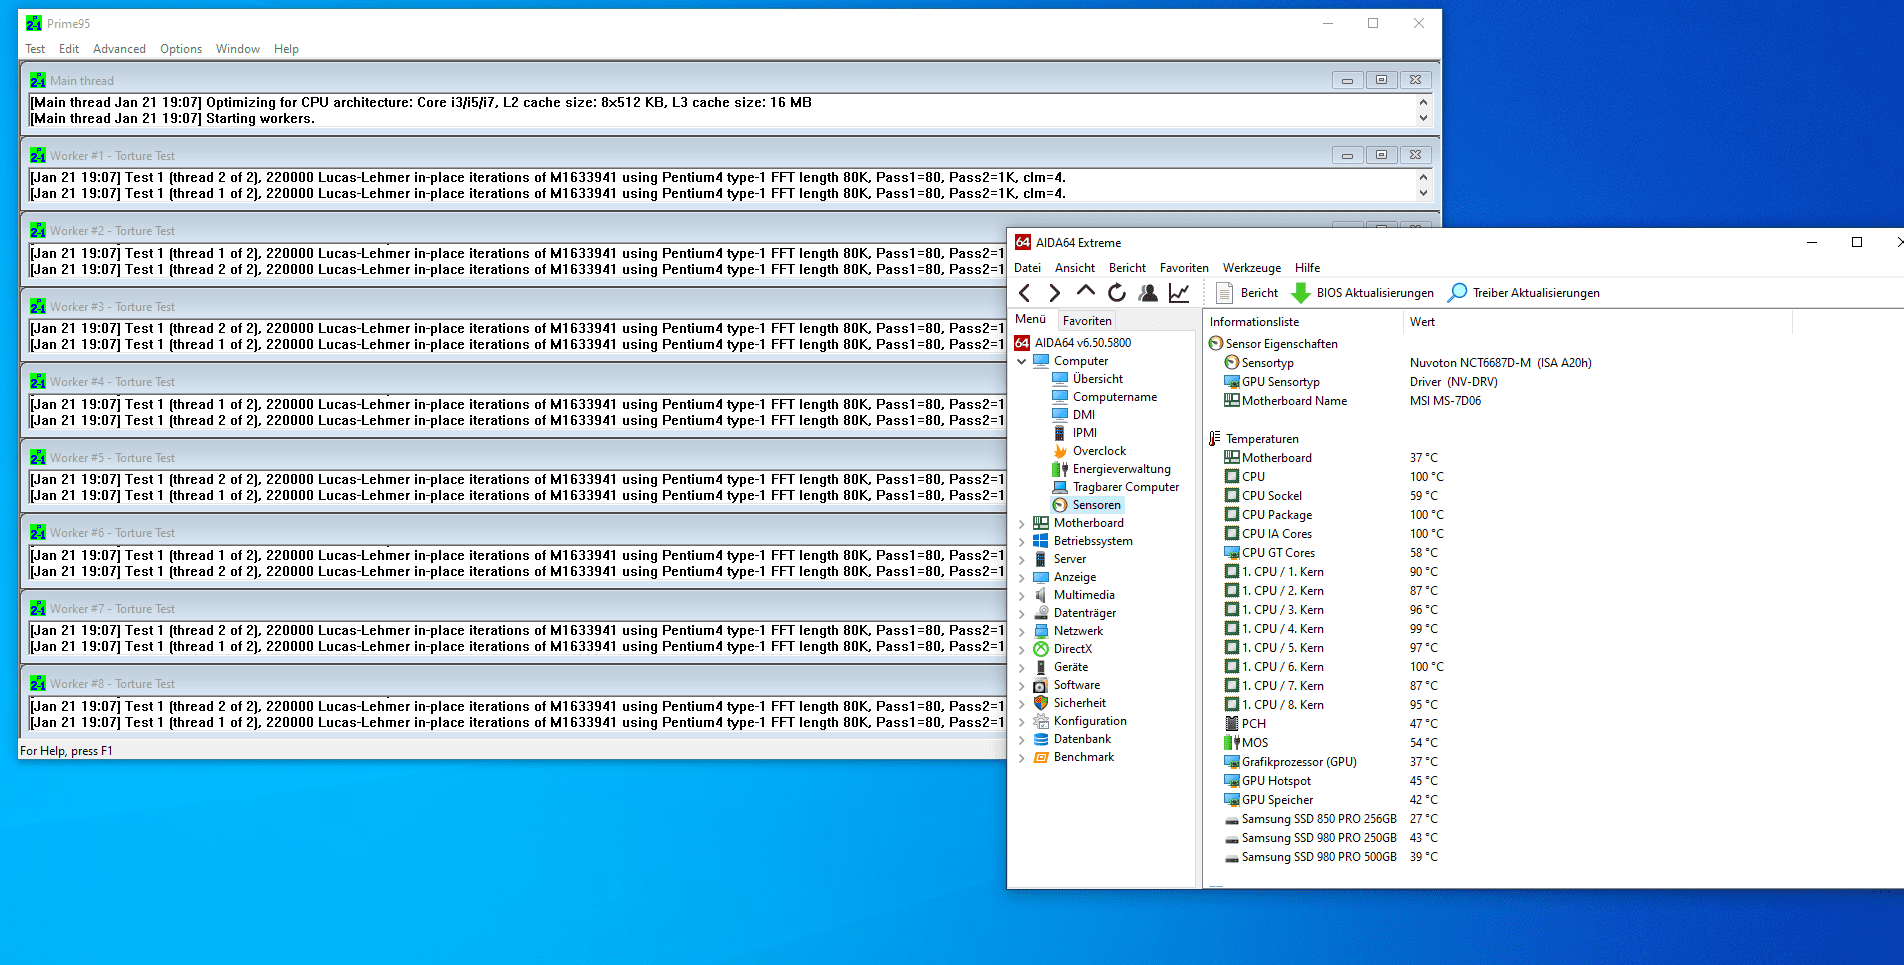Open the Prime95 Edit menu
Viewport: 1904px width, 965px height.
click(69, 49)
